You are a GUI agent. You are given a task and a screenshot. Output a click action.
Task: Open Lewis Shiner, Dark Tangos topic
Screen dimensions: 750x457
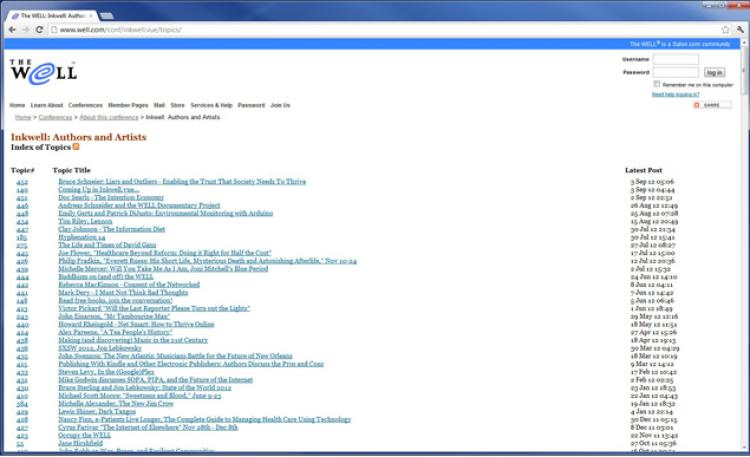pyautogui.click(x=97, y=412)
